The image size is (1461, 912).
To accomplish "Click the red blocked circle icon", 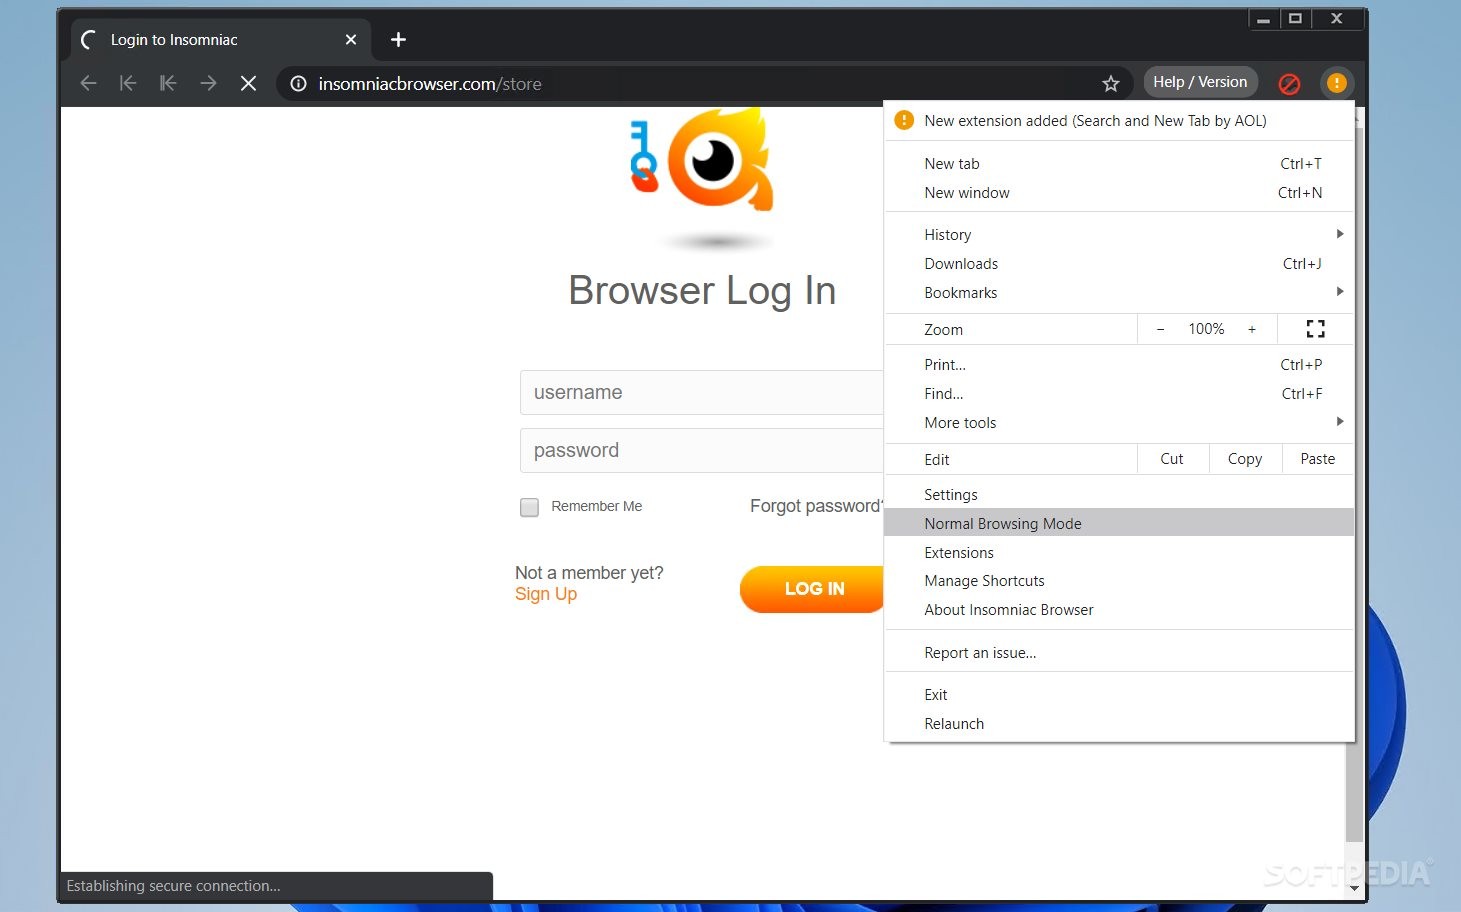I will (x=1290, y=84).
